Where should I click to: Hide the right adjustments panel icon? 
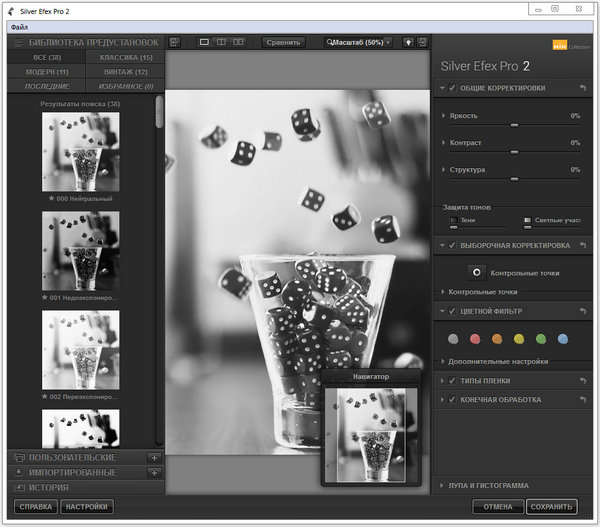point(423,42)
